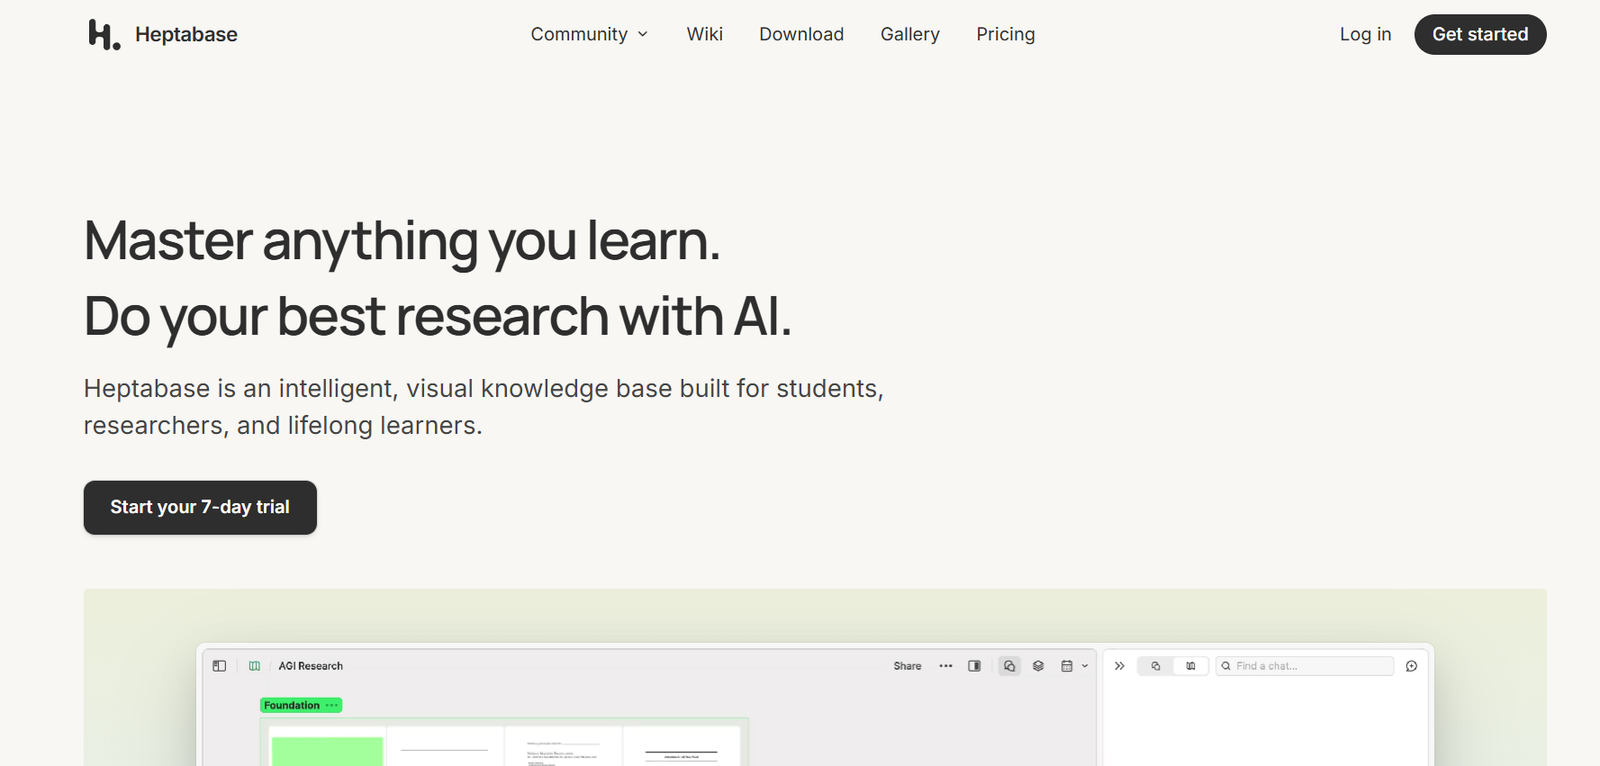The height and width of the screenshot is (766, 1600).
Task: Open the Wiki nav item
Action: pos(704,34)
